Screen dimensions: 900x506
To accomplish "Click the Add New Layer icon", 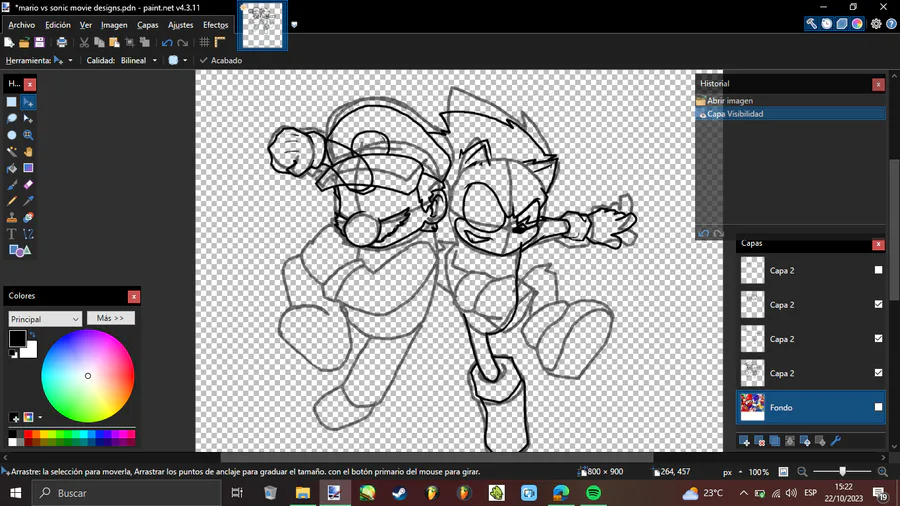I will pos(744,441).
